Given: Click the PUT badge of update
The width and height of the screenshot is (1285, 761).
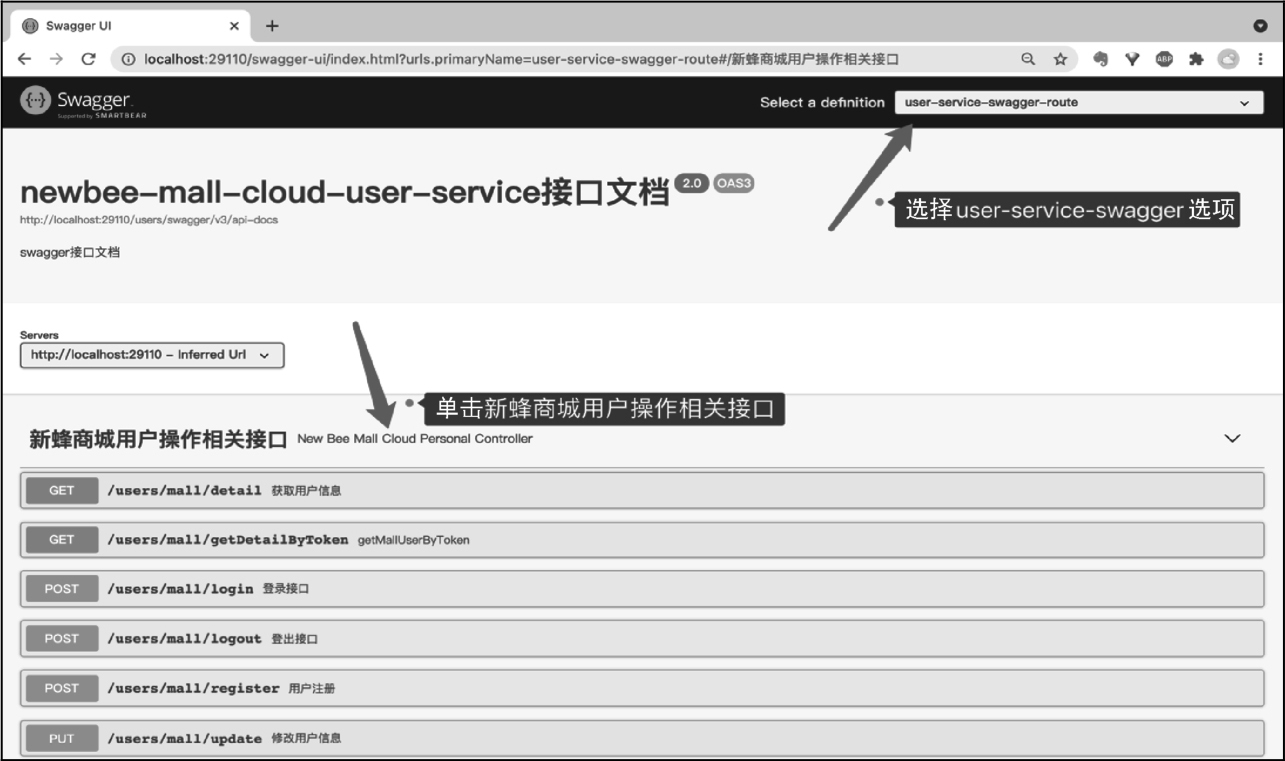Looking at the screenshot, I should (x=62, y=738).
